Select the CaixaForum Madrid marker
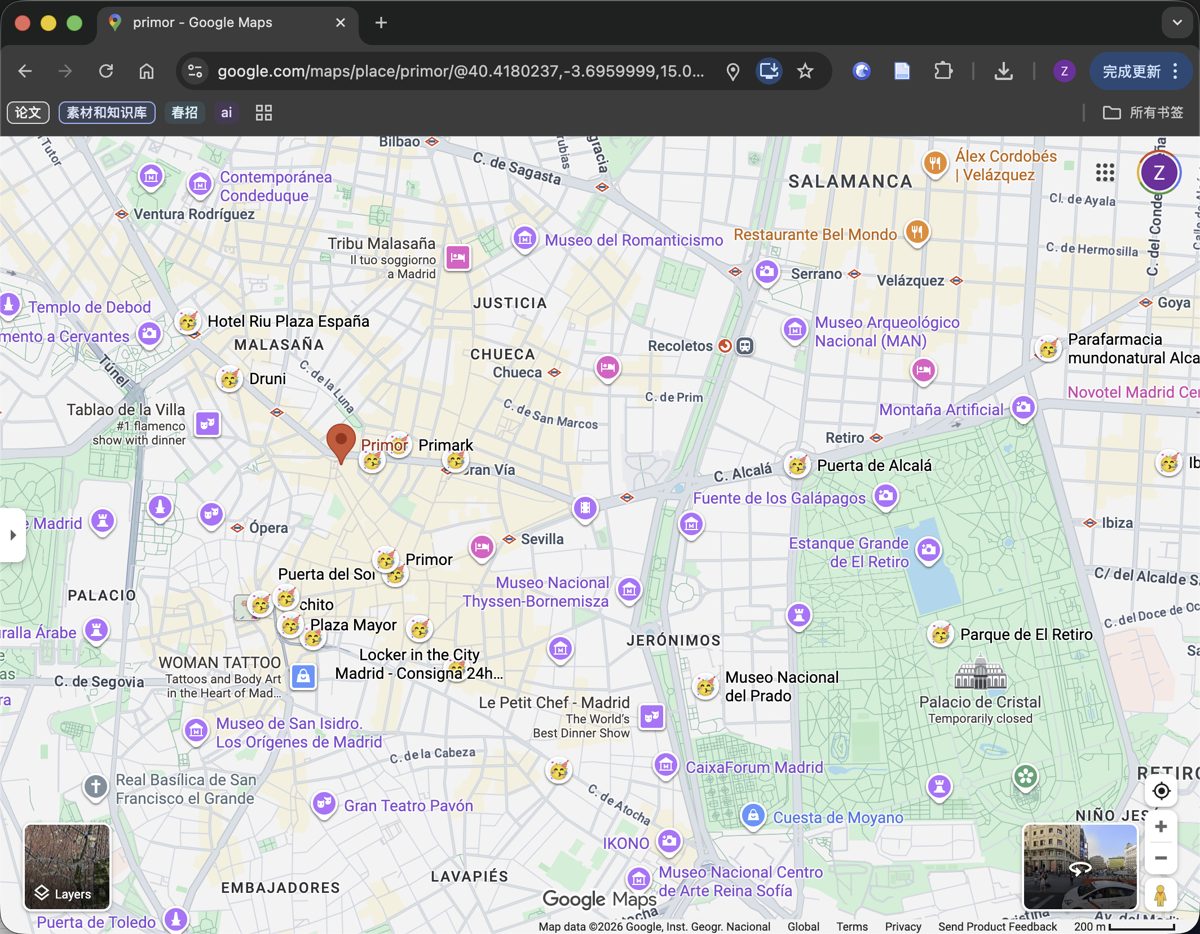This screenshot has width=1200, height=934. click(x=666, y=766)
